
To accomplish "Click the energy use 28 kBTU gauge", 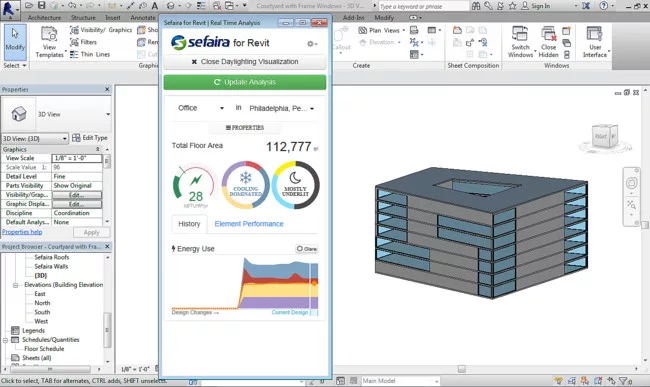I will [x=195, y=186].
